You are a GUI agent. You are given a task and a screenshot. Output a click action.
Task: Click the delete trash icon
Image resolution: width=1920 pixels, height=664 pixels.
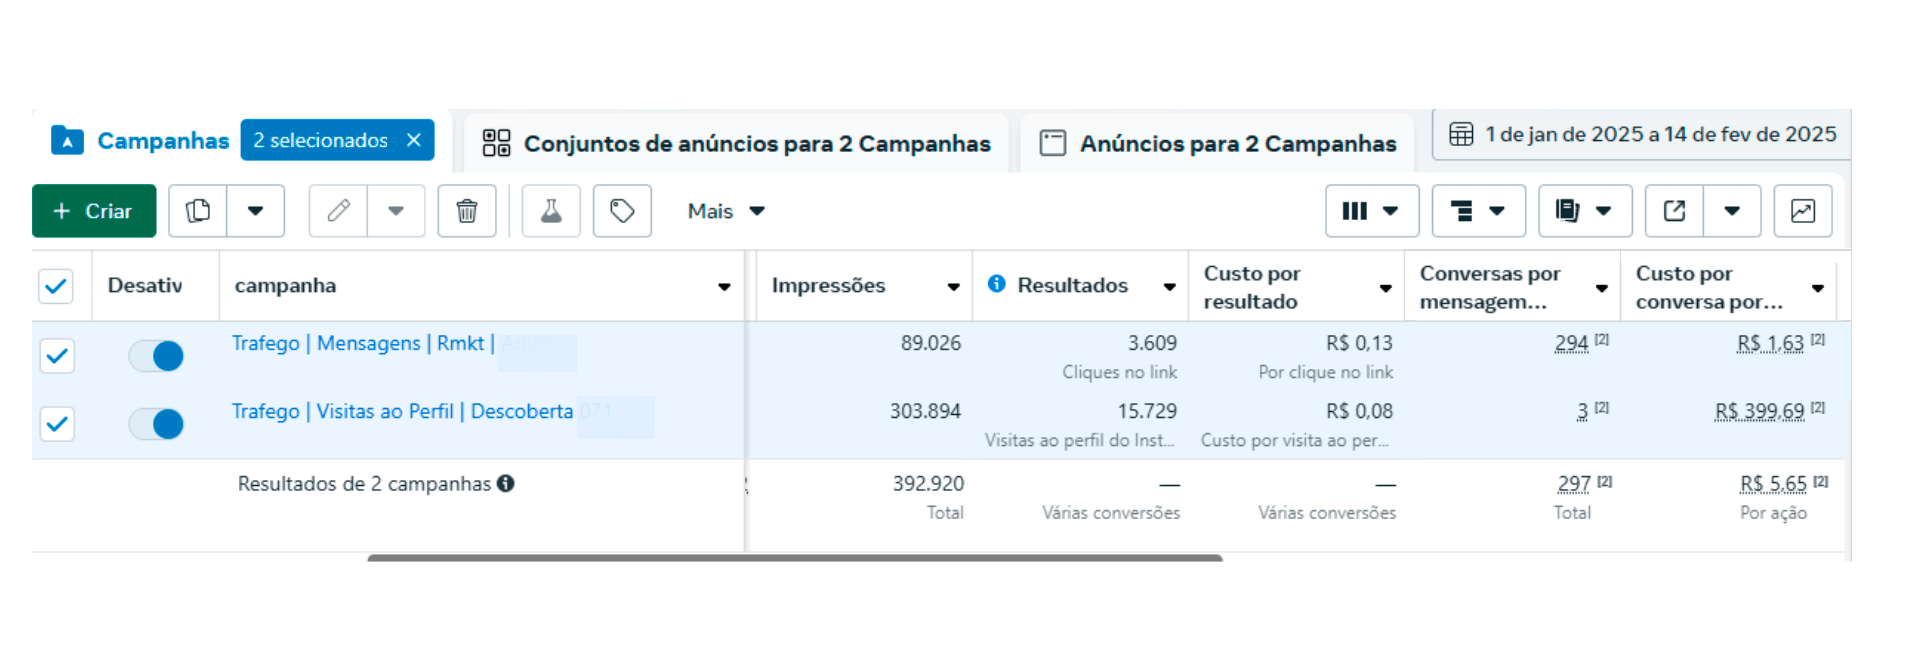[x=466, y=211]
